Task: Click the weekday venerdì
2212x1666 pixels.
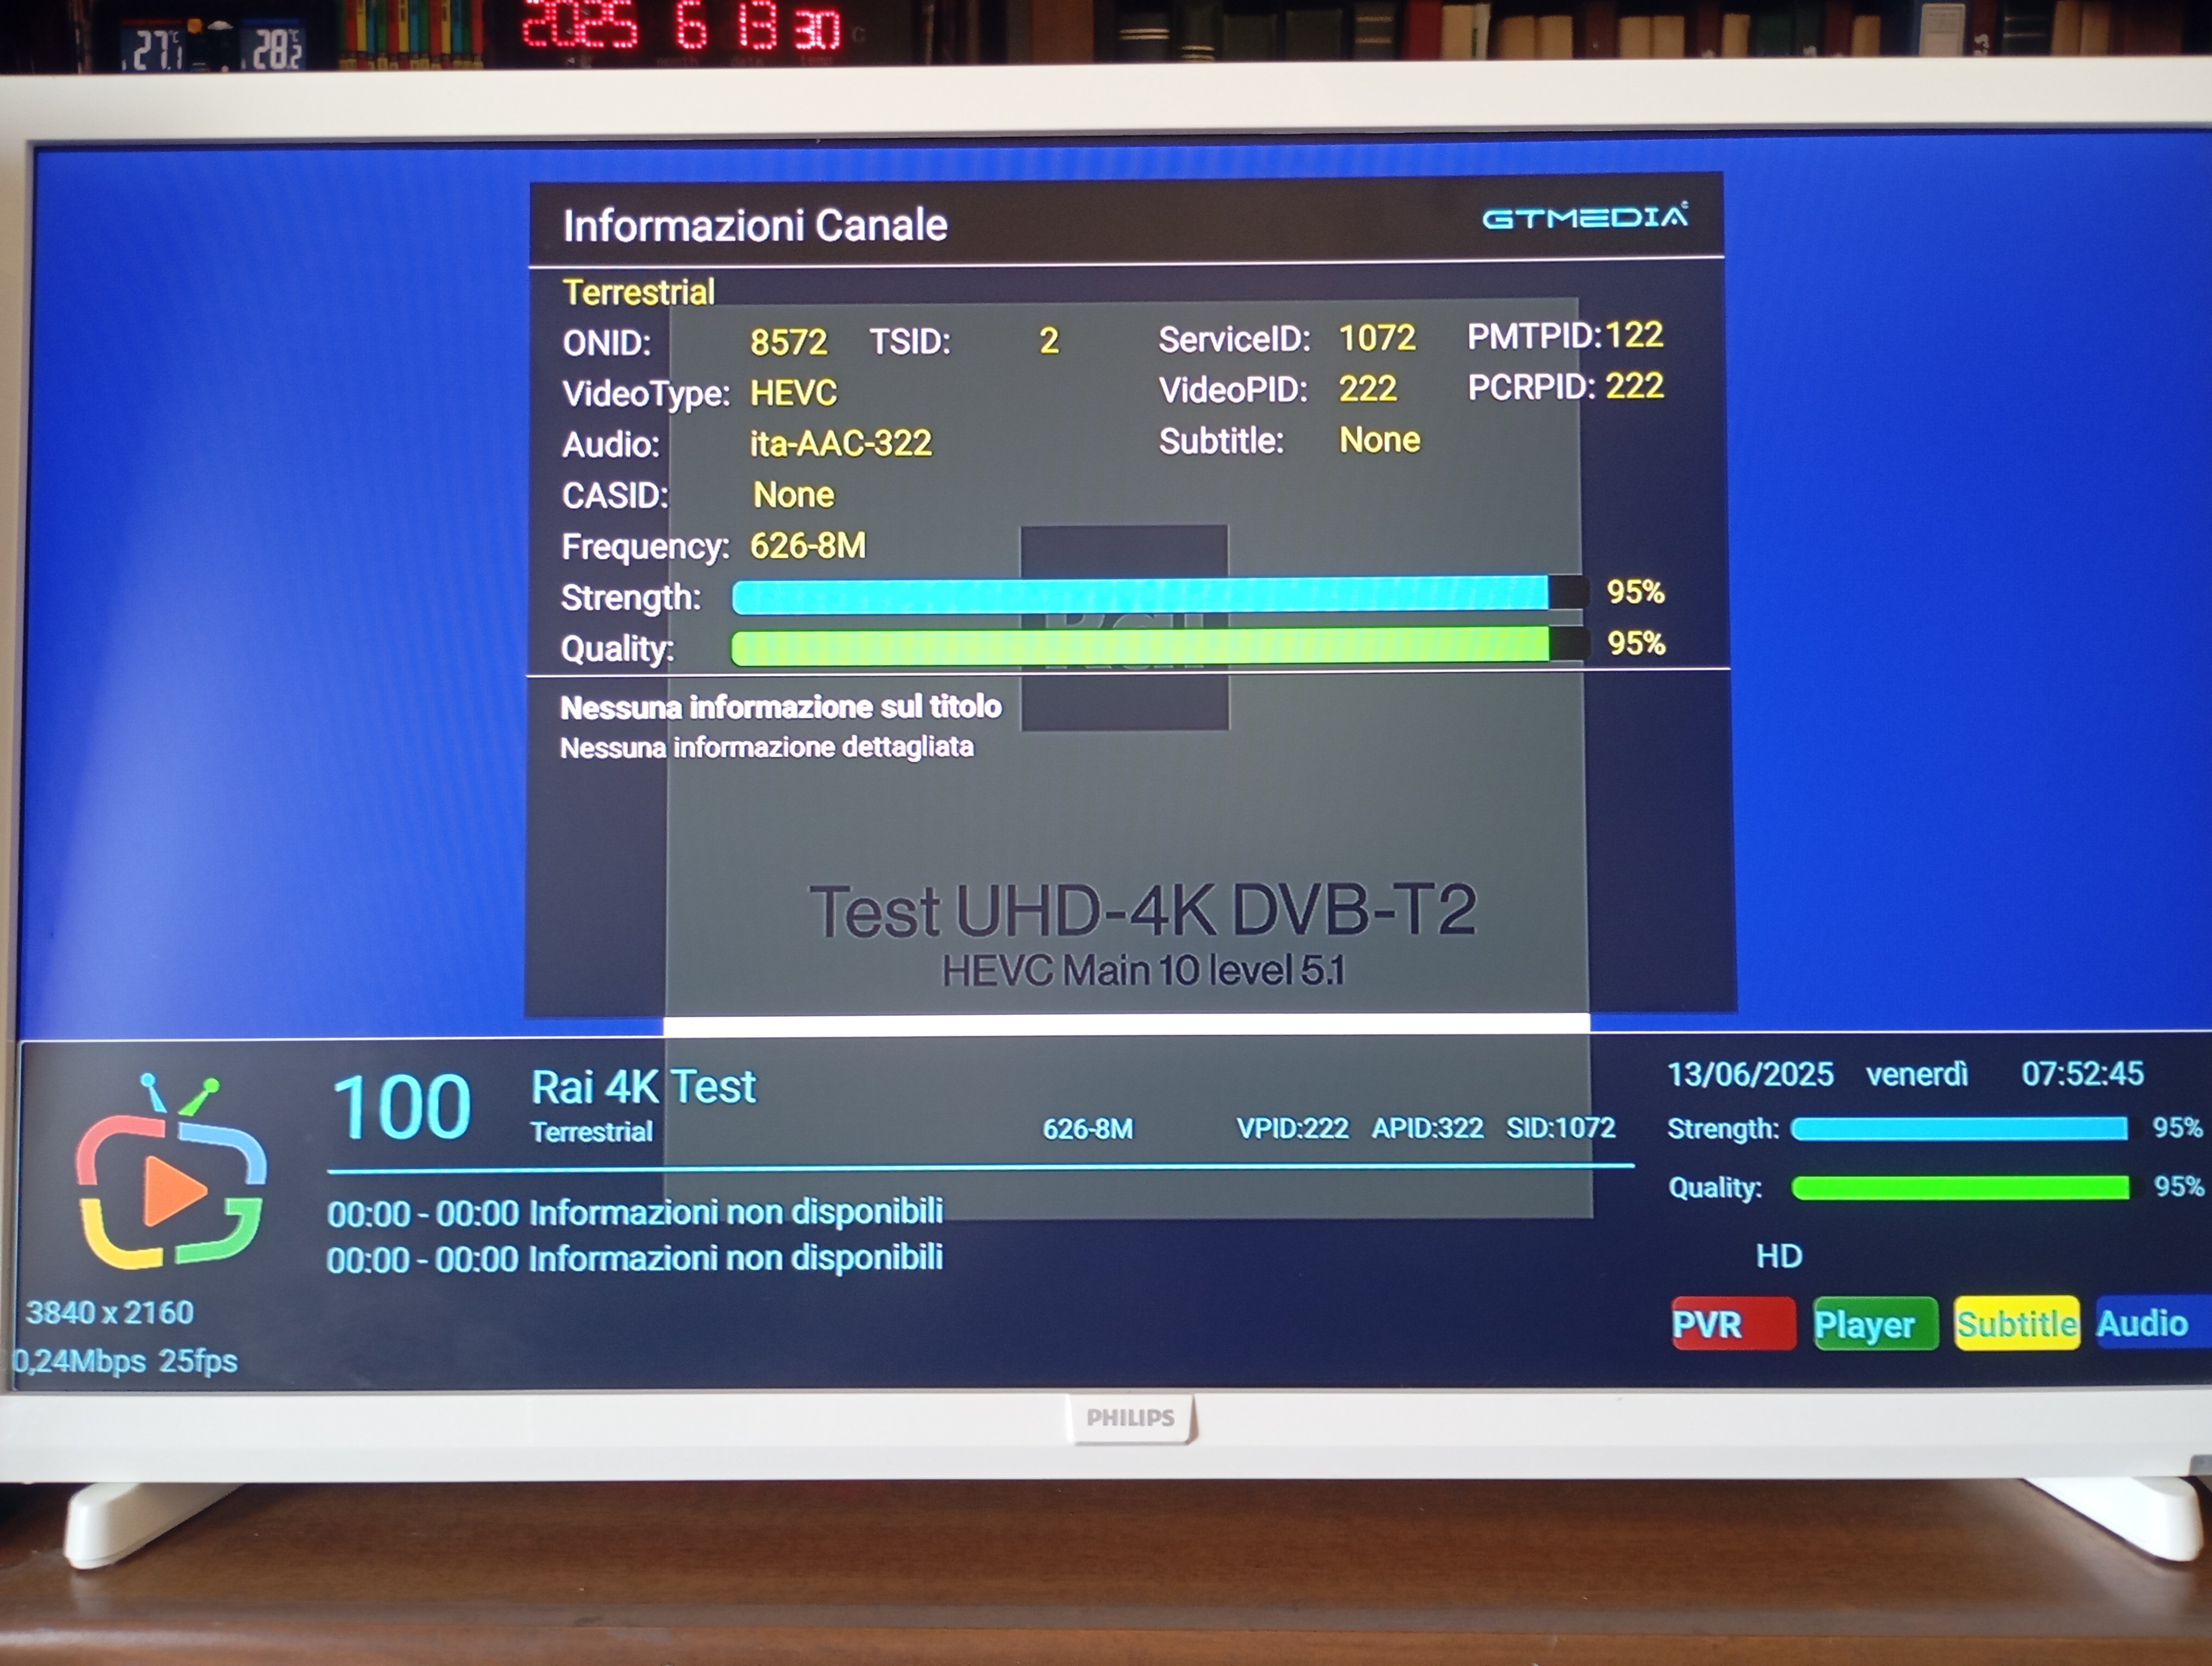Action: tap(1917, 1075)
